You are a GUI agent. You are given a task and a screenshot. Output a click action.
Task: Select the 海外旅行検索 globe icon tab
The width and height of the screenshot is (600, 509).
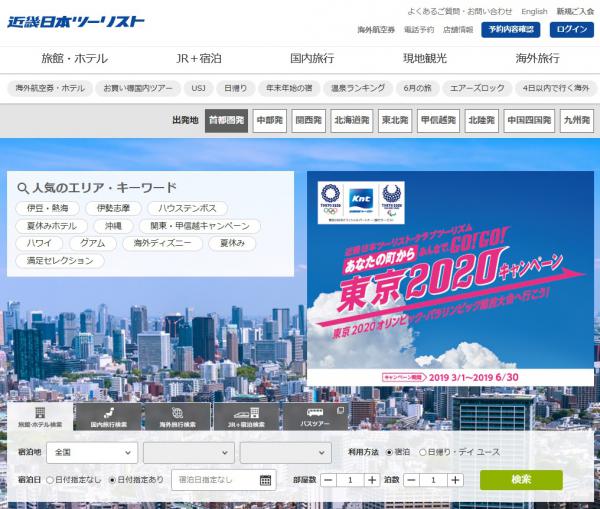pos(177,417)
